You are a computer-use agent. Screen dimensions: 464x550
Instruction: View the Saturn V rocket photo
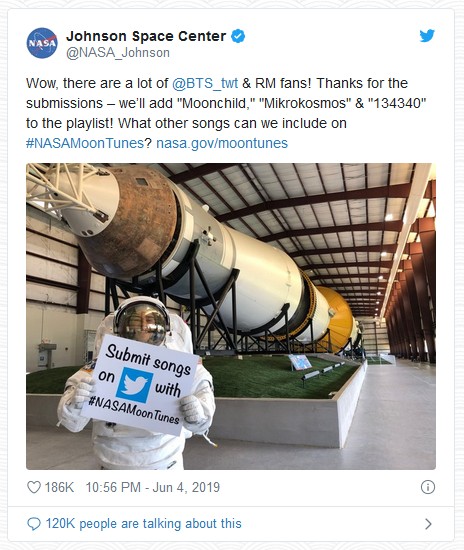(x=231, y=316)
